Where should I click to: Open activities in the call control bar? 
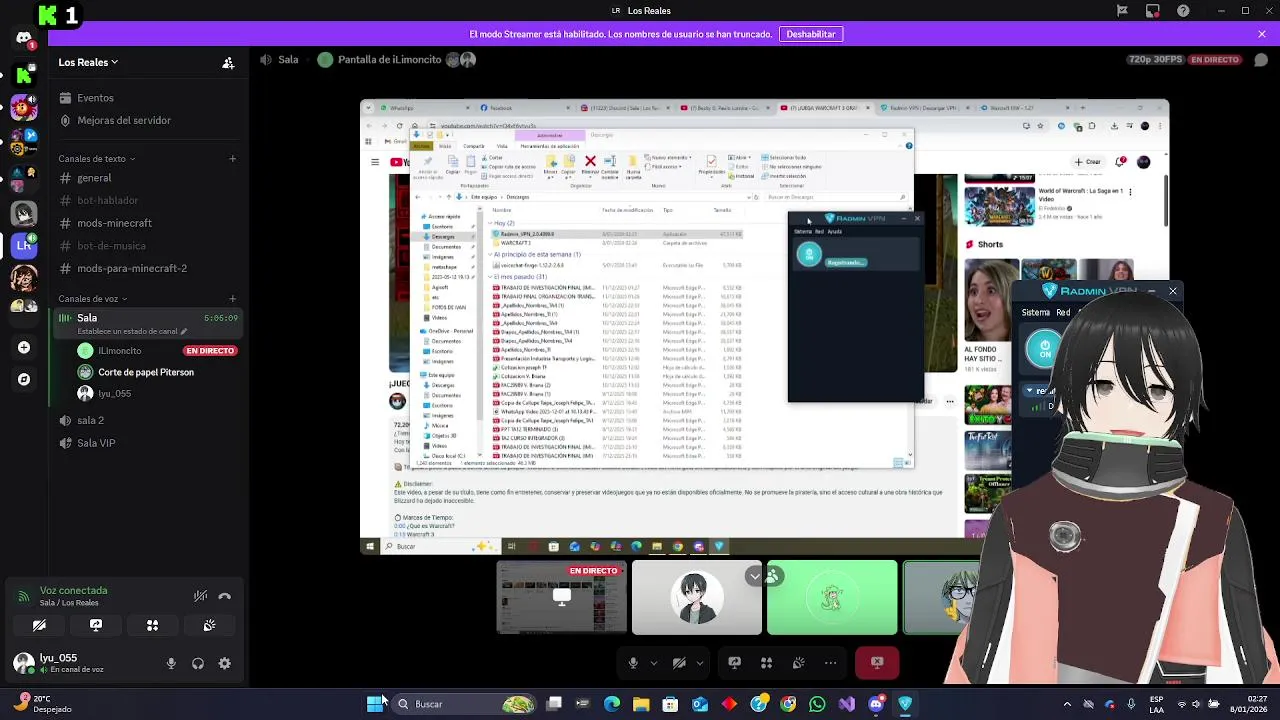coord(766,663)
